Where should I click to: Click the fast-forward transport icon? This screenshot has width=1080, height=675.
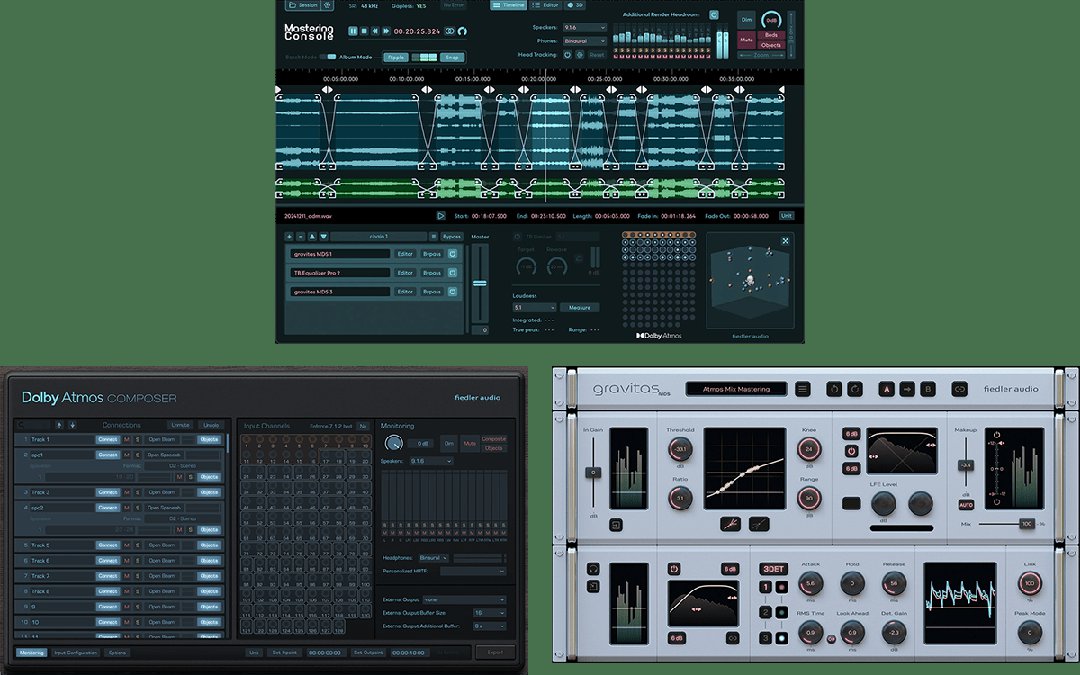coord(385,31)
